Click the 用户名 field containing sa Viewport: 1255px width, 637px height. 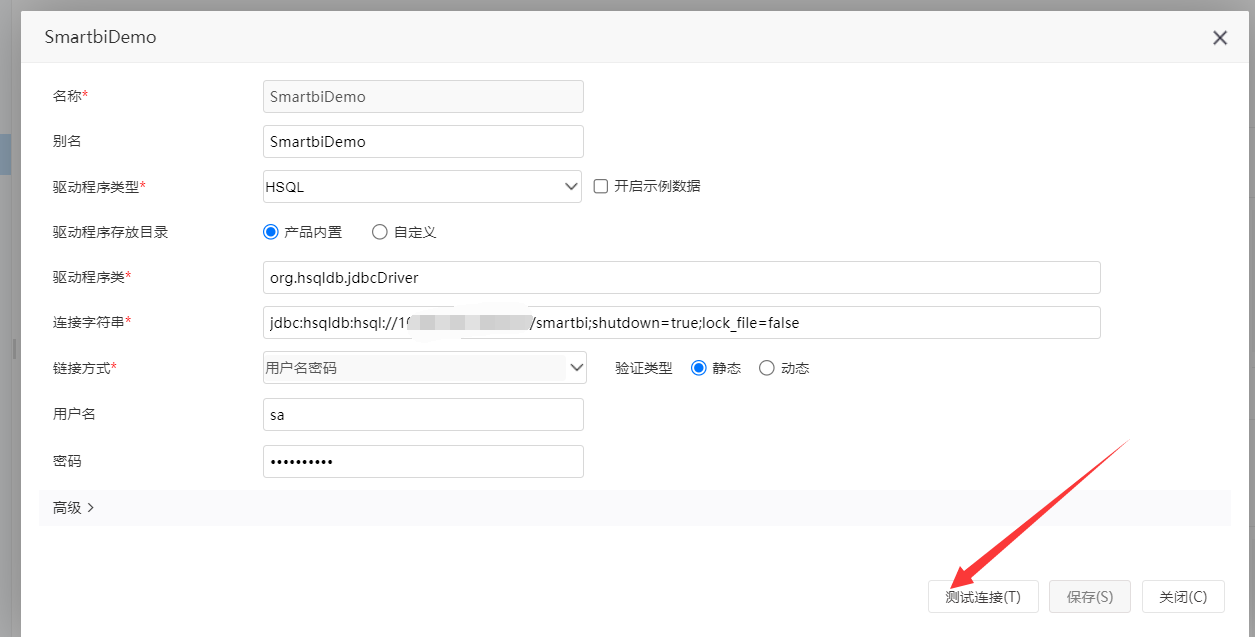tap(423, 415)
